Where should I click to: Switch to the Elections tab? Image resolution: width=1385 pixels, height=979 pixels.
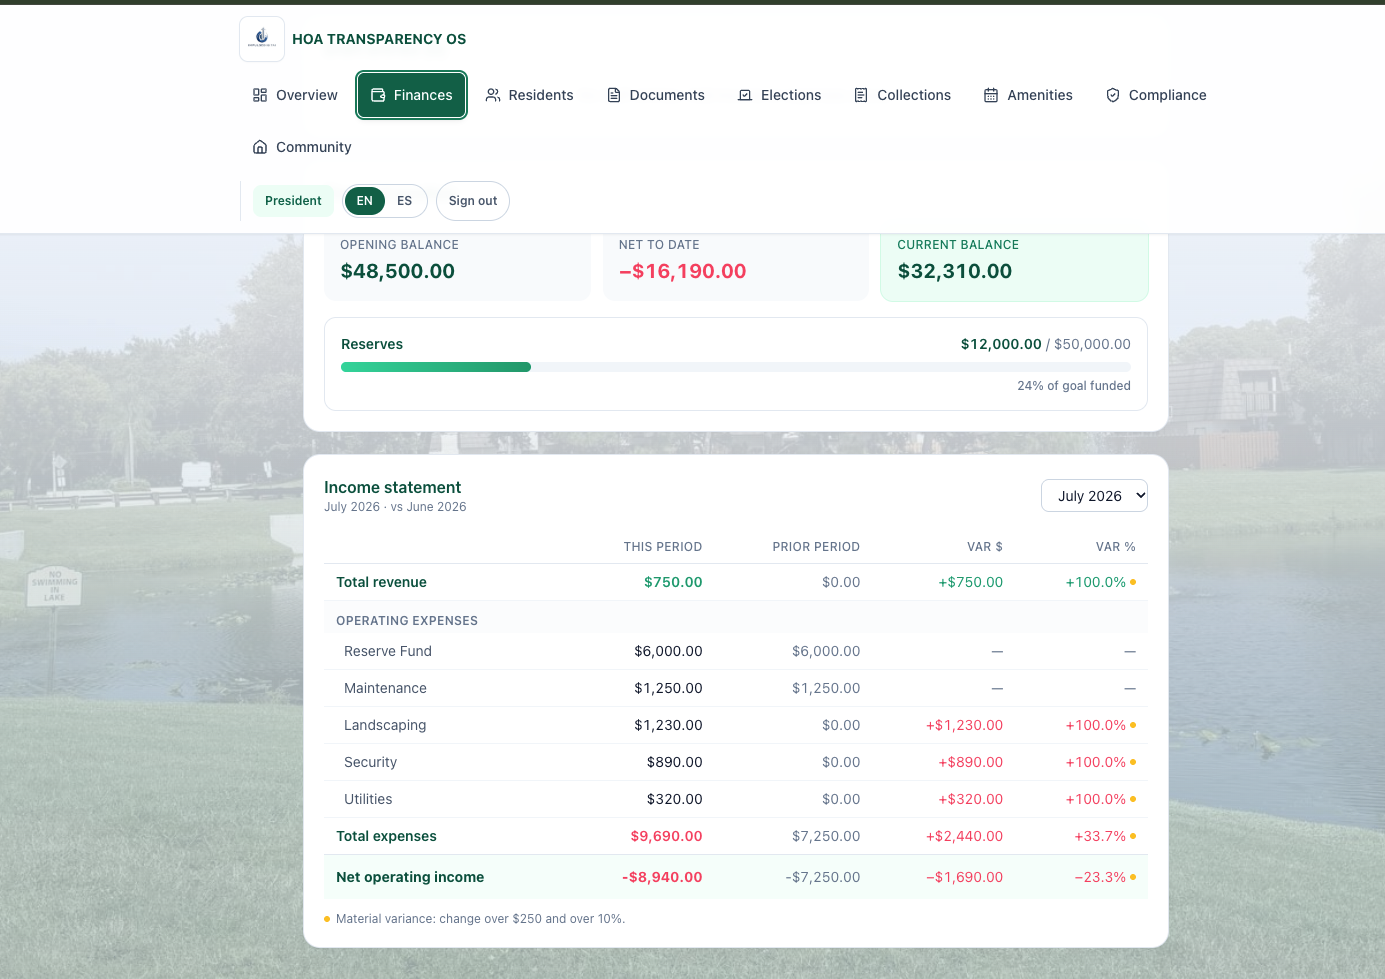(779, 95)
